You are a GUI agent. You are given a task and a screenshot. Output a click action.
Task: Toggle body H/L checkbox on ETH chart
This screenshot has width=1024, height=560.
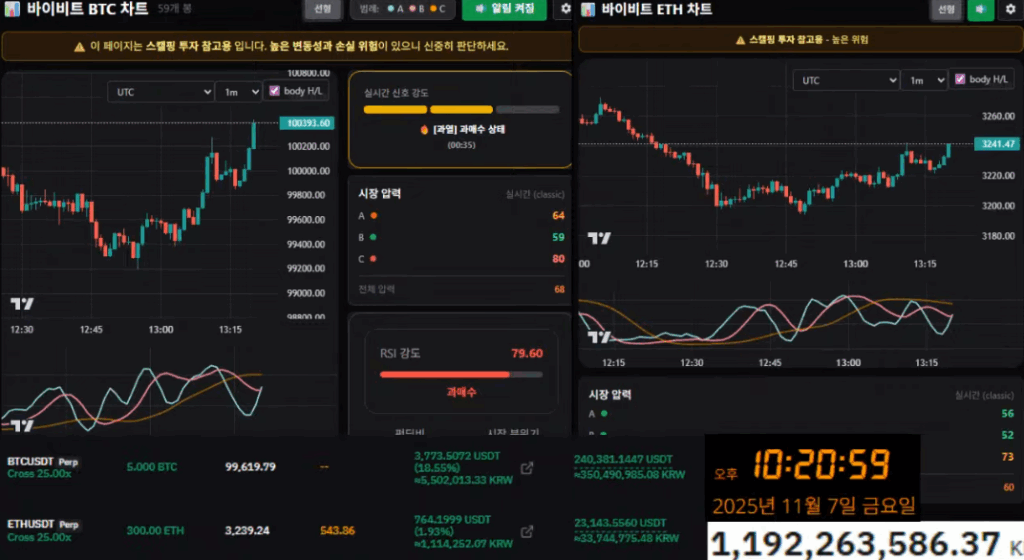pos(960,80)
